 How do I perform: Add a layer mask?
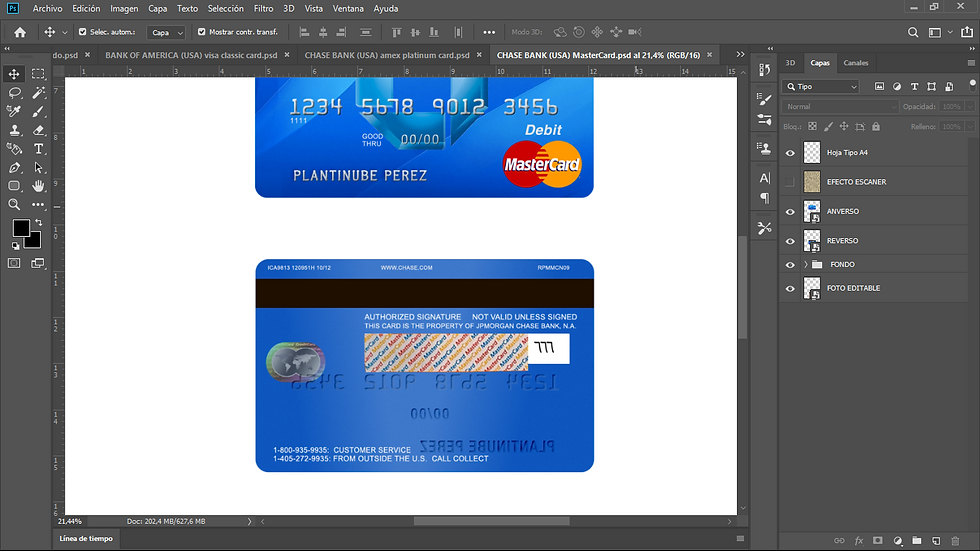[x=878, y=540]
